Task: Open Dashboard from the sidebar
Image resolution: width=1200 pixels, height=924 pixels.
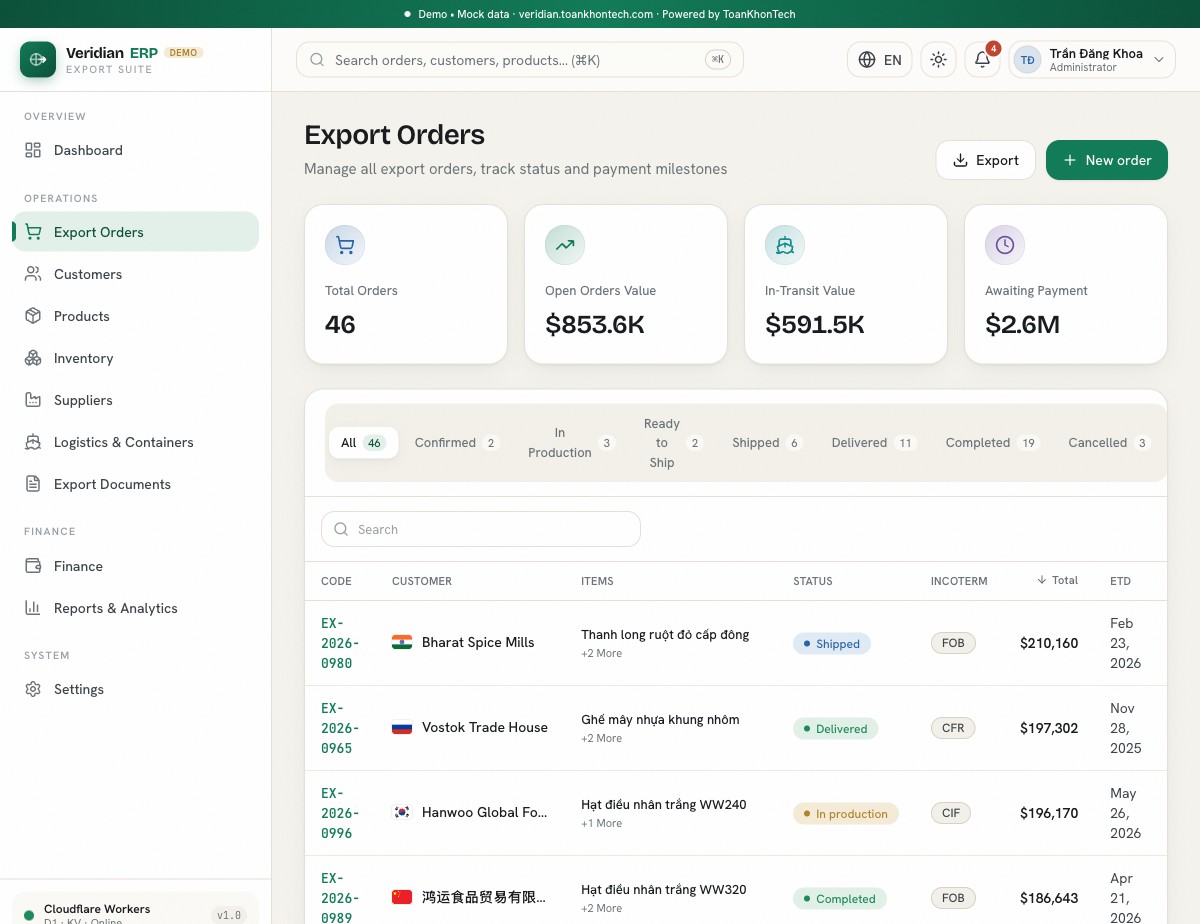Action: tap(135, 150)
